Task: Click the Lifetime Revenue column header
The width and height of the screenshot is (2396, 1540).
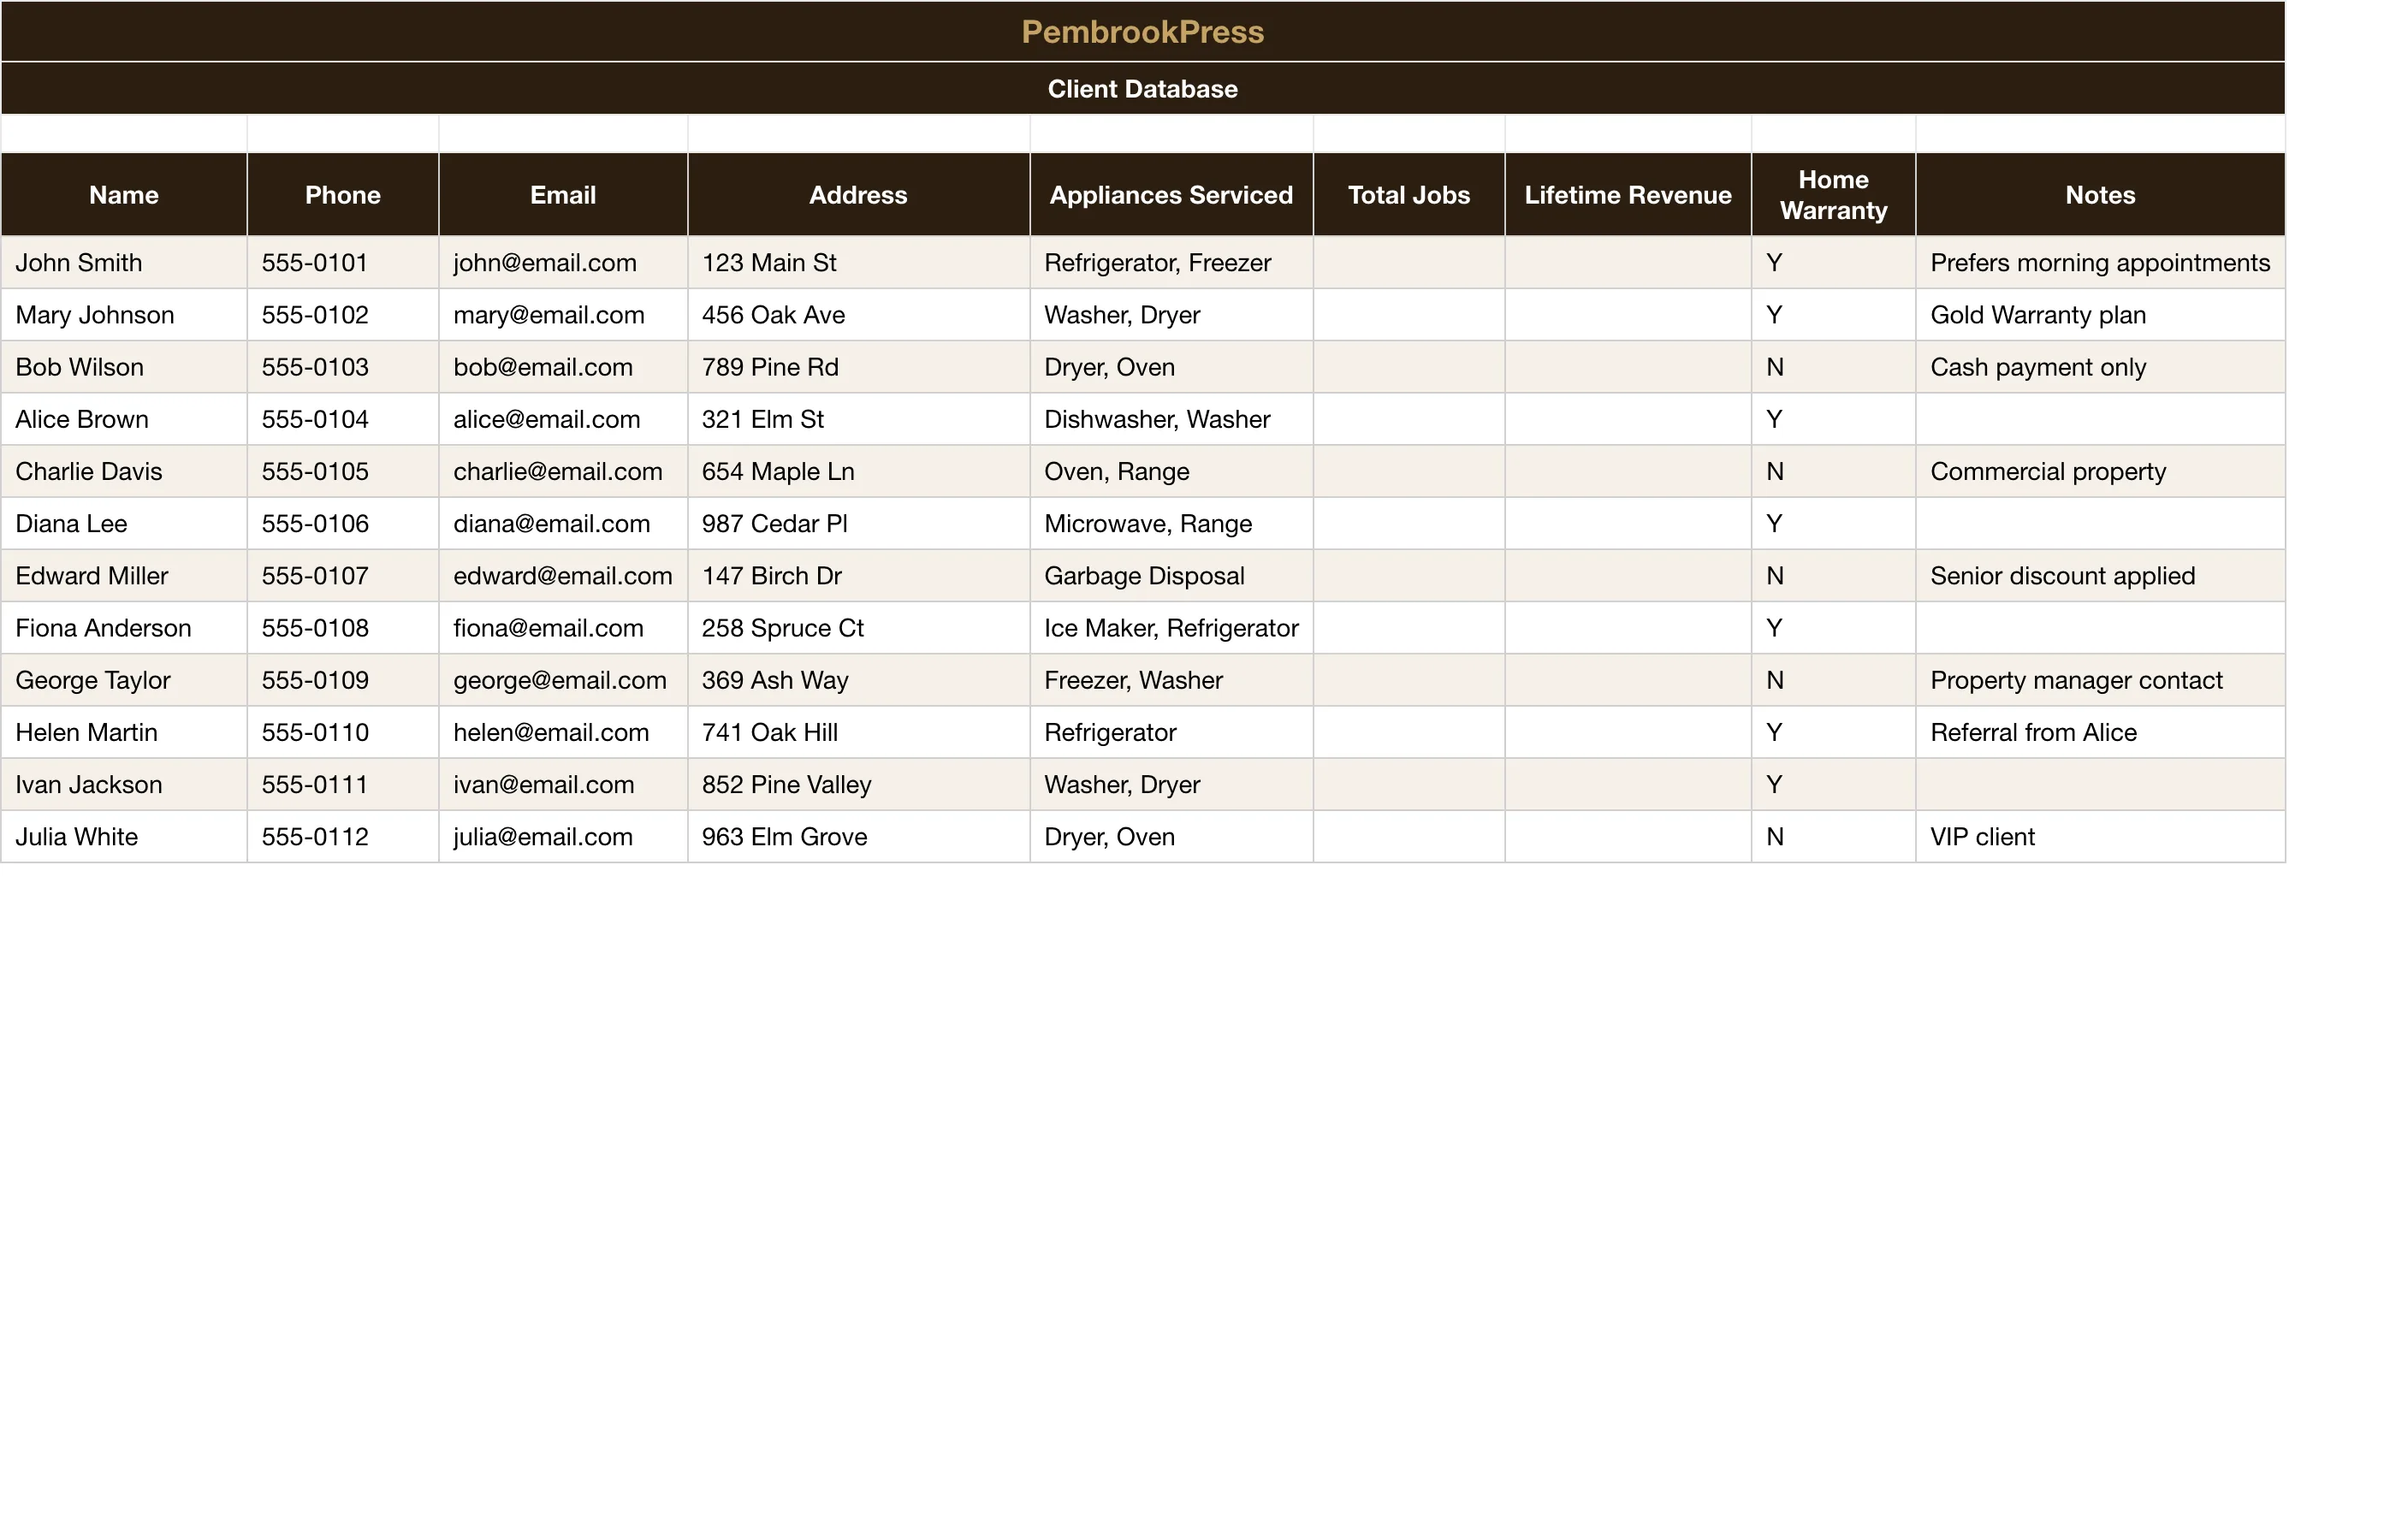Action: [1628, 195]
